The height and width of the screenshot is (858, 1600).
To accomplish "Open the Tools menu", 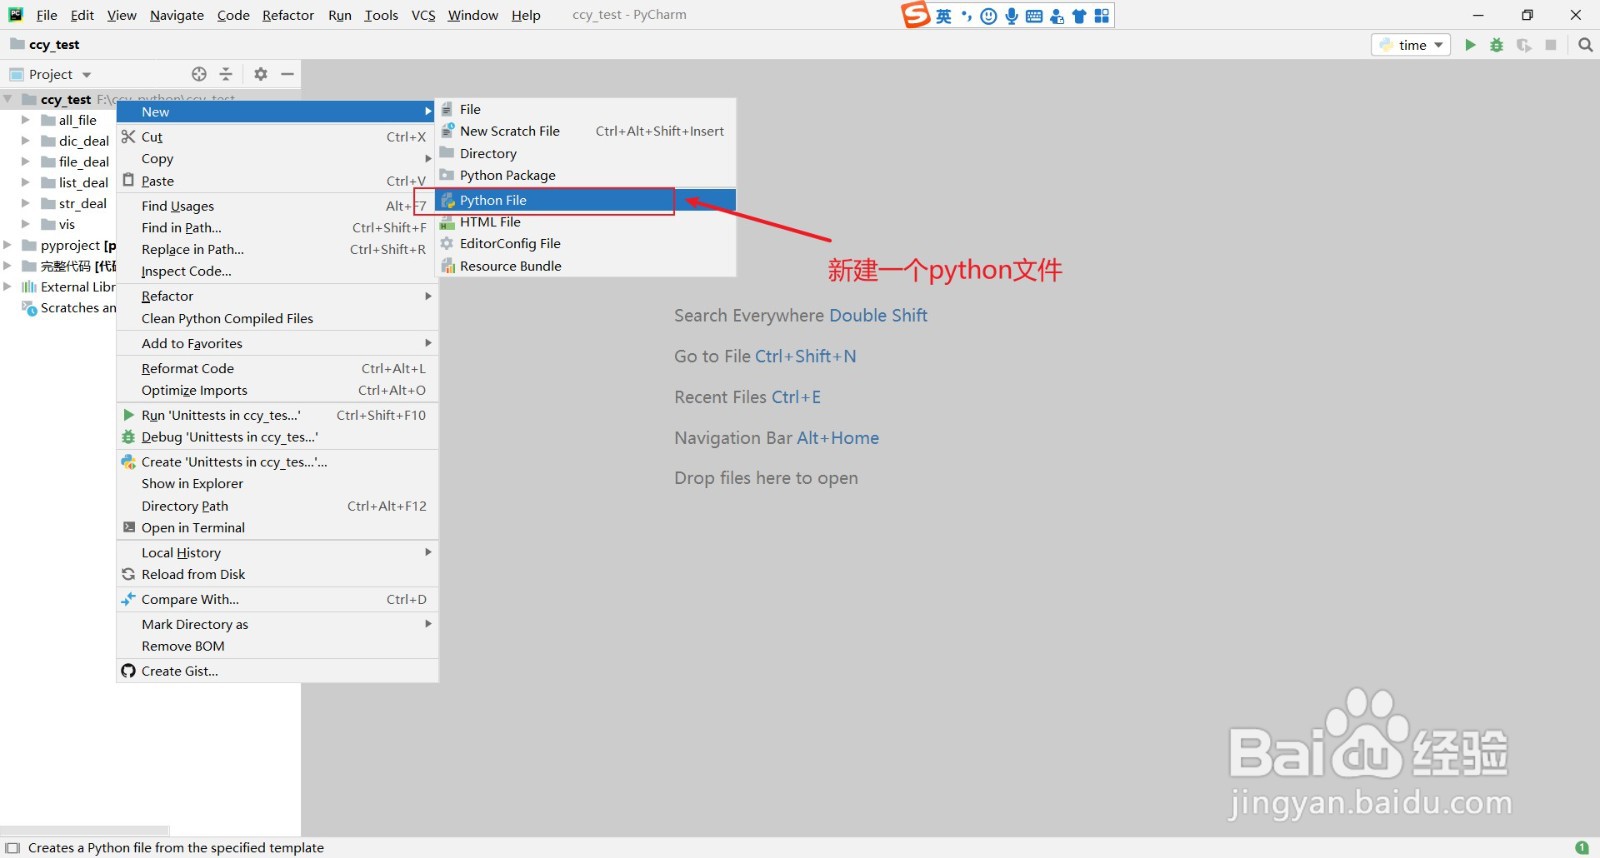I will coord(381,15).
